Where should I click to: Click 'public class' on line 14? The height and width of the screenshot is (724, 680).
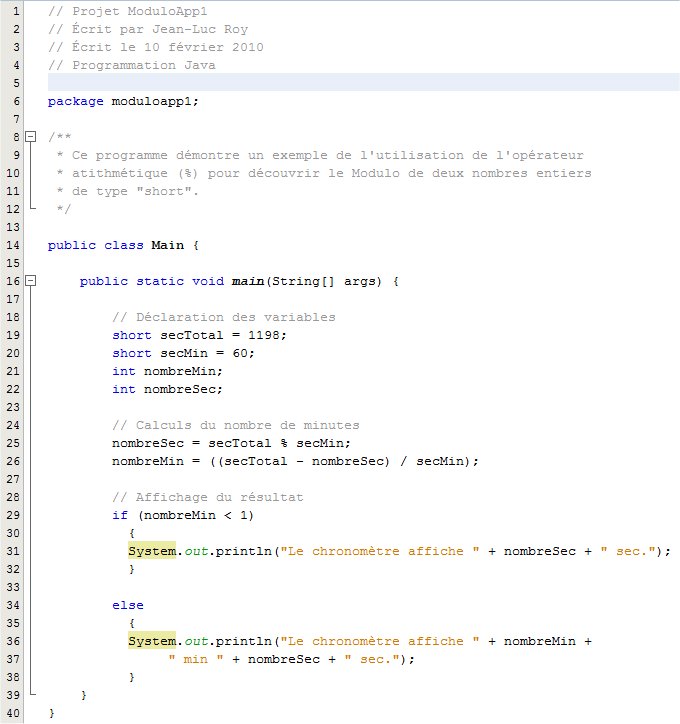click(x=96, y=245)
